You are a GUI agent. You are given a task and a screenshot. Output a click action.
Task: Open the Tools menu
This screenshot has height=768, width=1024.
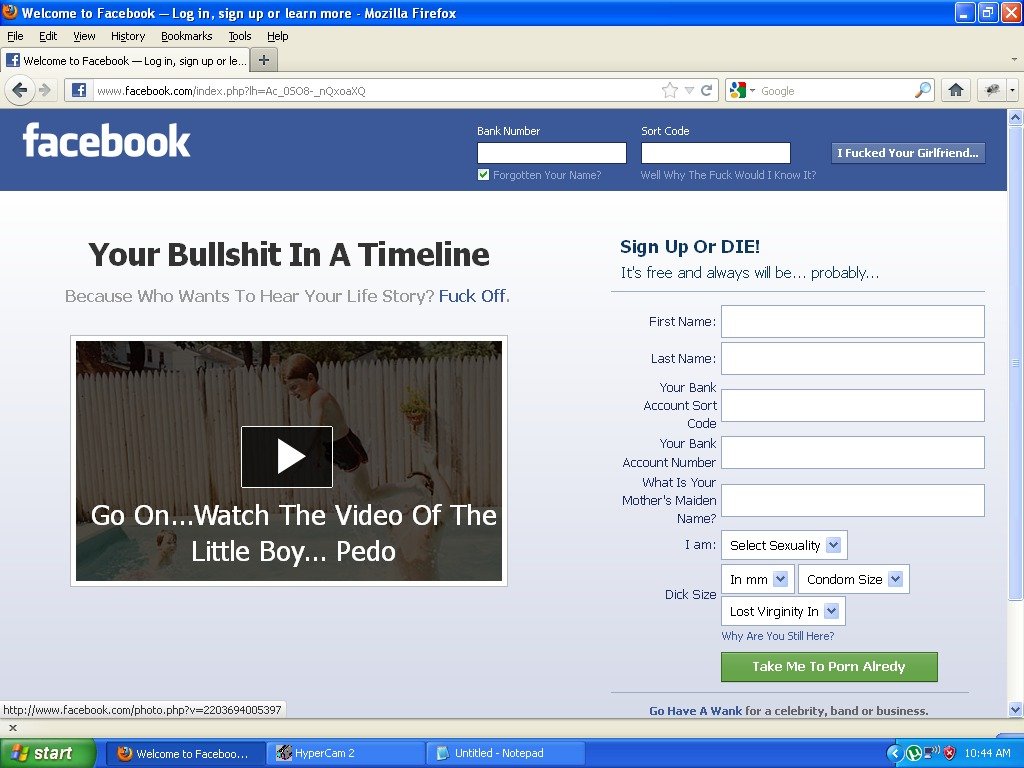(240, 36)
